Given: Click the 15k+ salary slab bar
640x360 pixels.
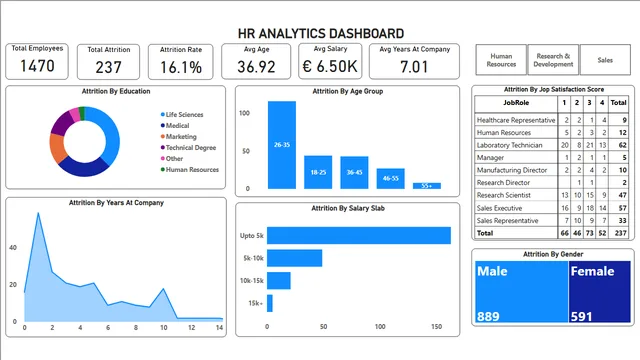Looking at the screenshot, I should click(x=270, y=303).
